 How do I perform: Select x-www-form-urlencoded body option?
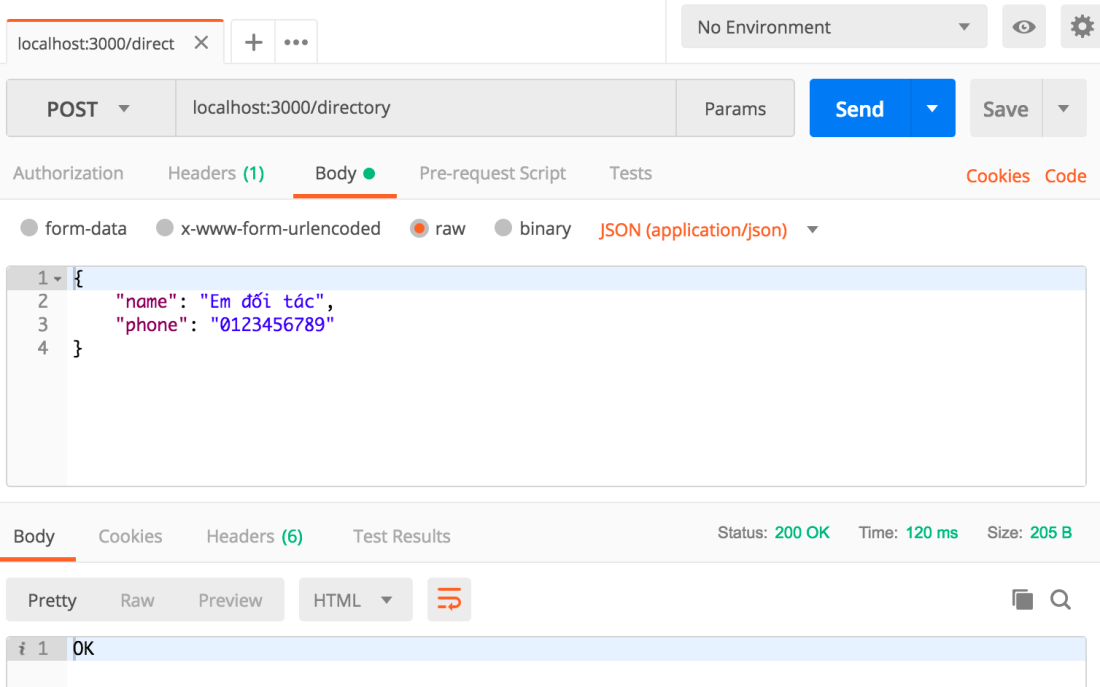tap(165, 229)
